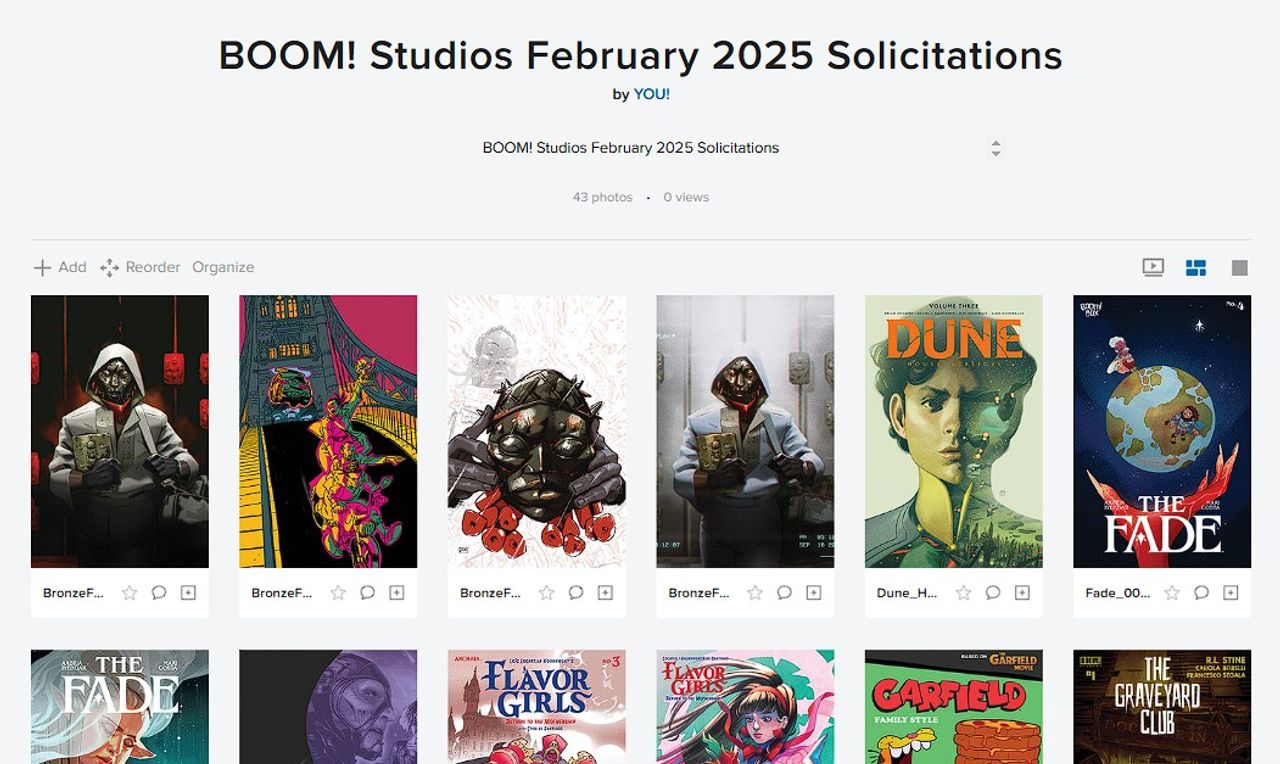Open the Organize option
Screen dimensions: 1280x764
point(223,267)
